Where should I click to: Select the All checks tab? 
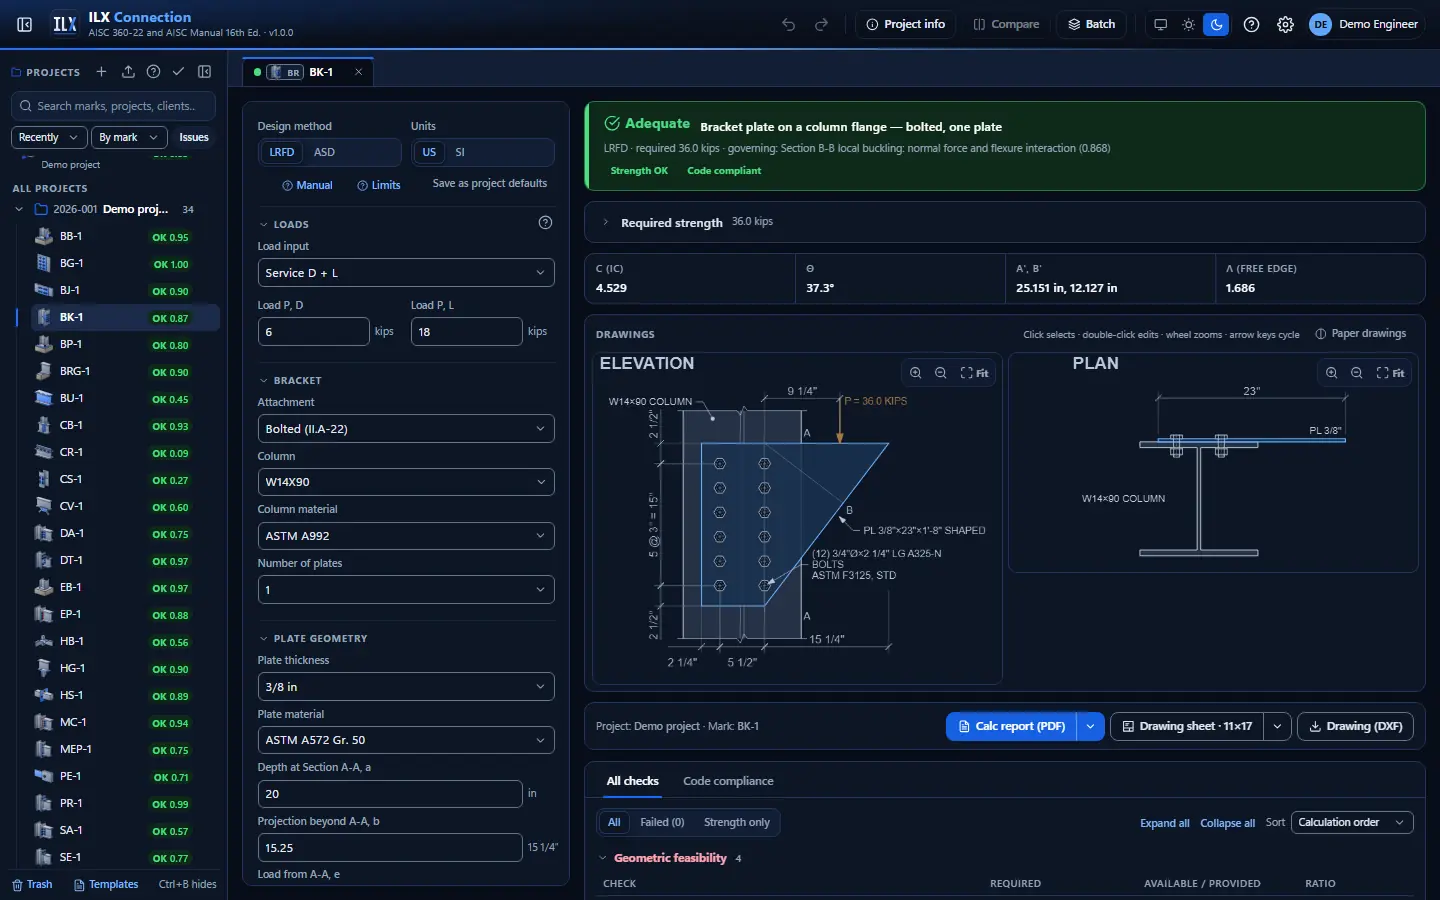[633, 781]
